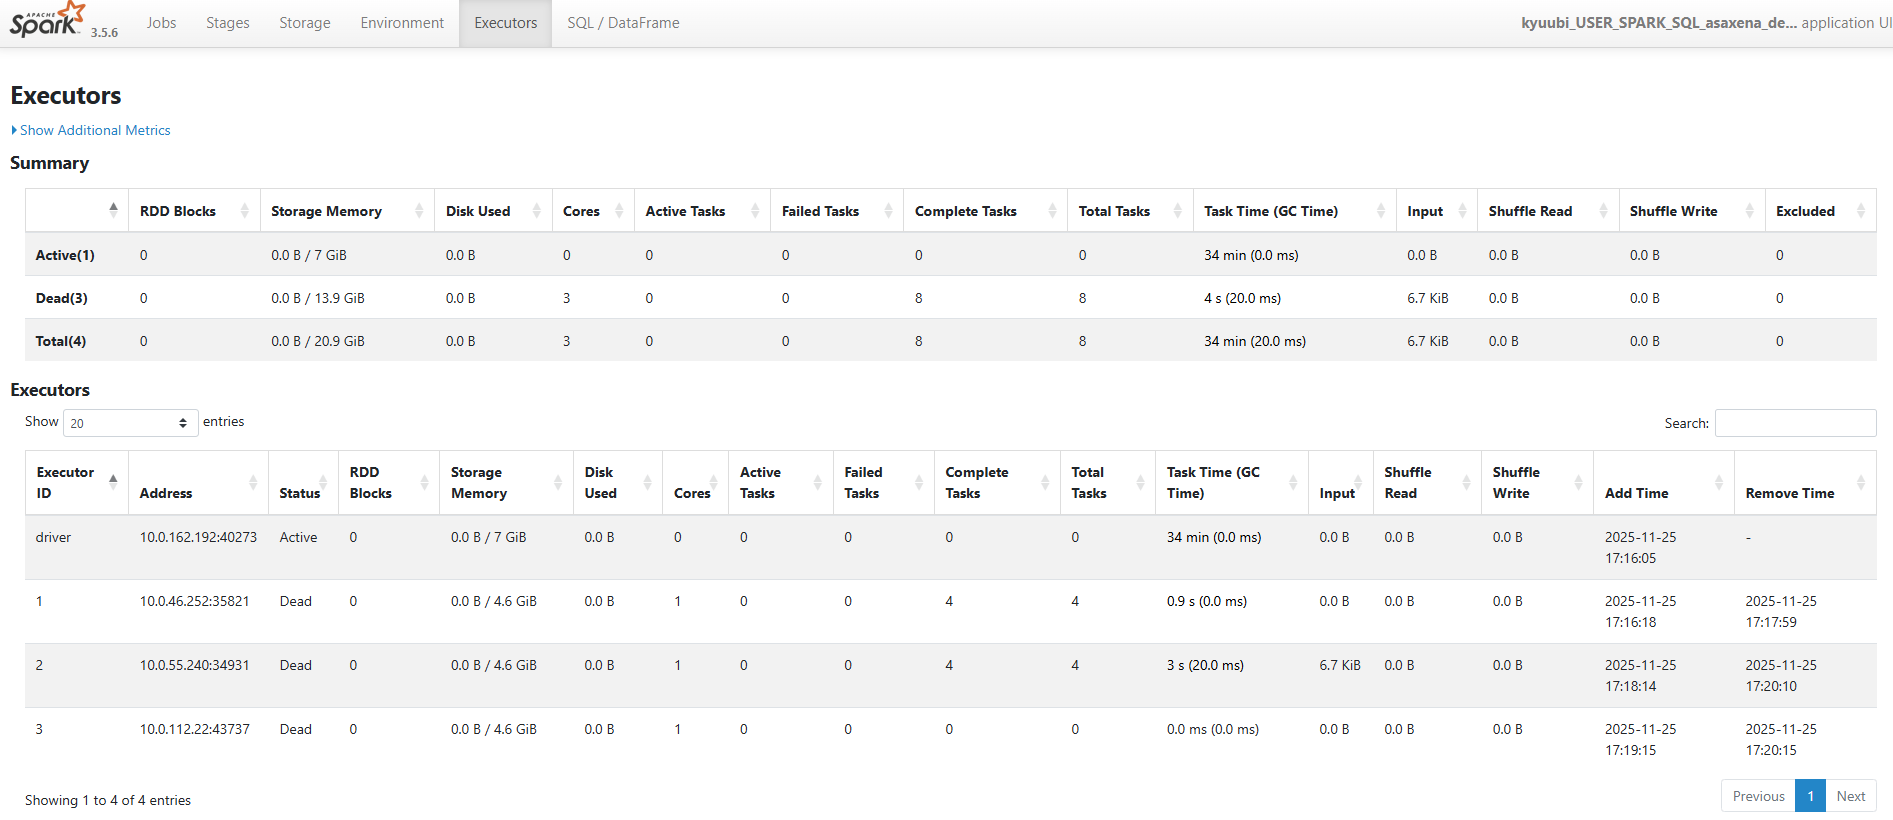Sort summary by Complete Tasks sort icon
This screenshot has height=820, width=1893.
tap(1052, 211)
